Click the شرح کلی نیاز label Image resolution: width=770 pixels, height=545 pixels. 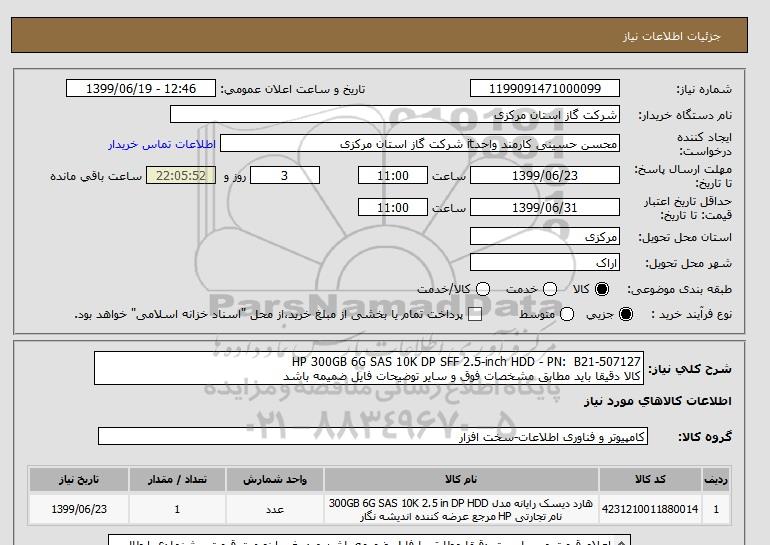click(x=690, y=369)
